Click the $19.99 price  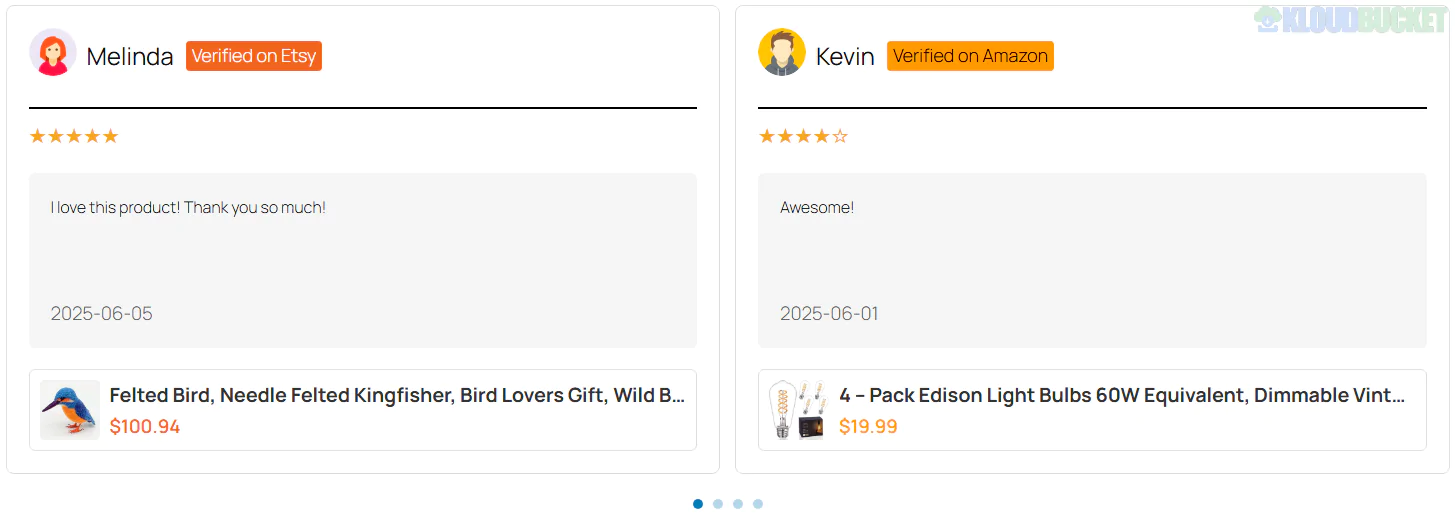[868, 427]
